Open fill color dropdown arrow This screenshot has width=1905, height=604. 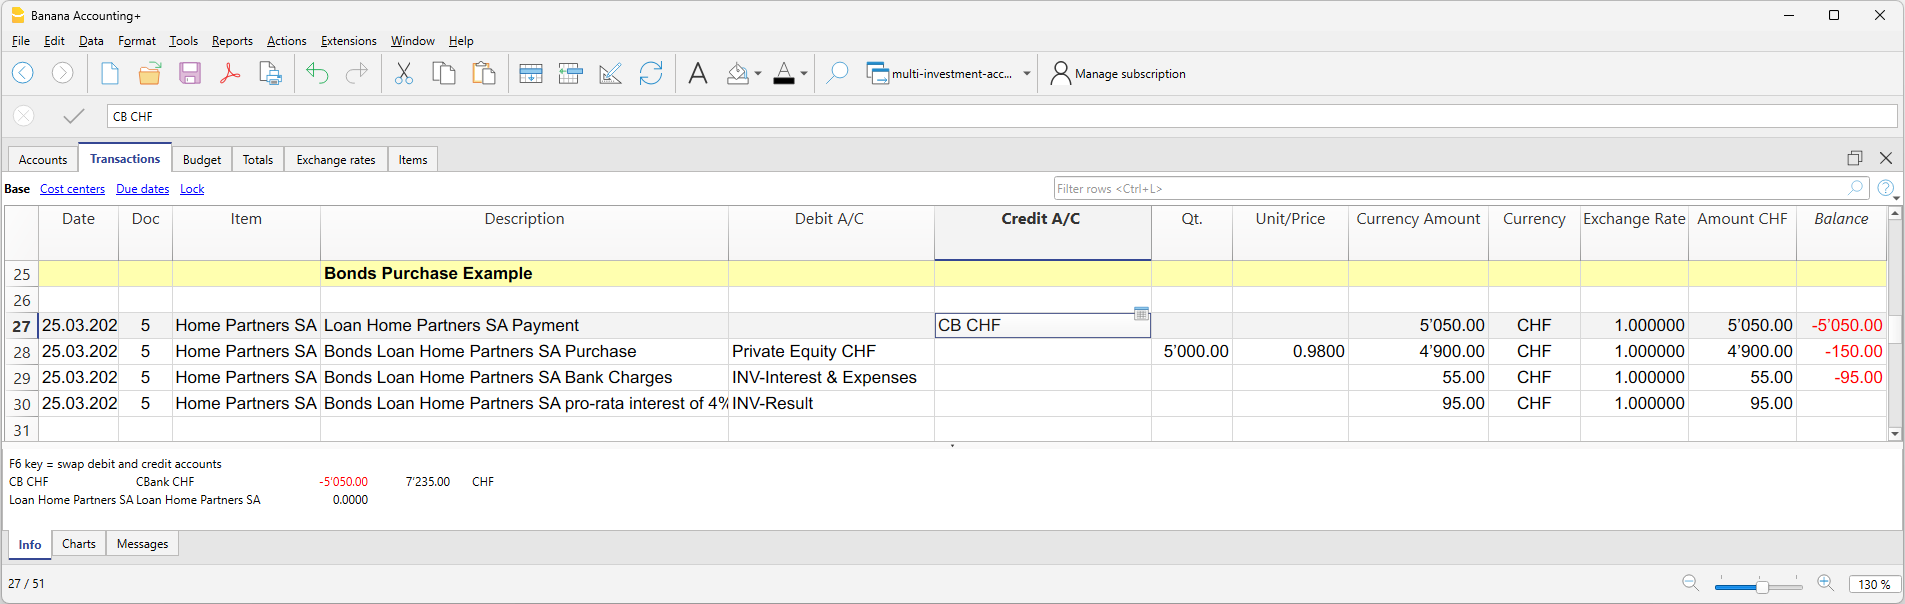click(x=758, y=74)
